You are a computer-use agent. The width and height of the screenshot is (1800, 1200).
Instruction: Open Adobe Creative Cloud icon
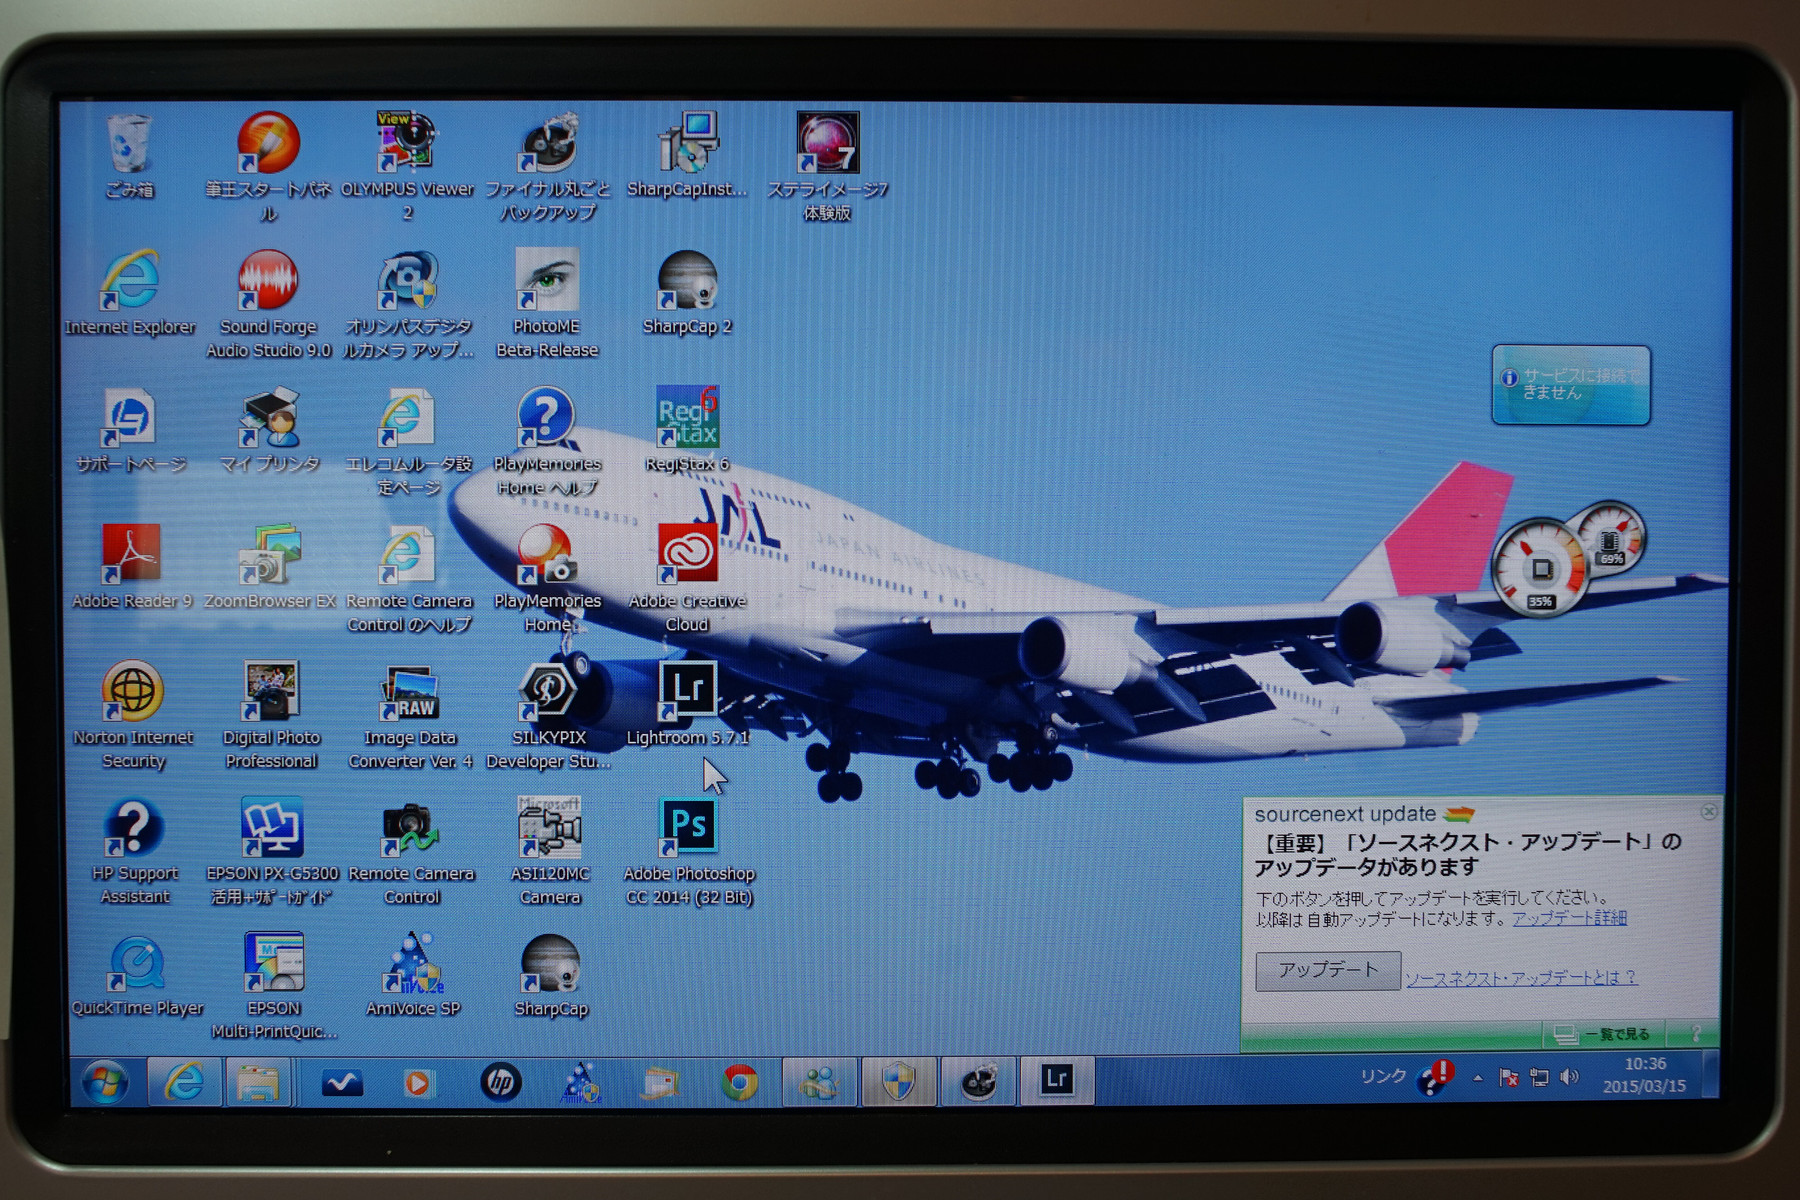point(687,579)
